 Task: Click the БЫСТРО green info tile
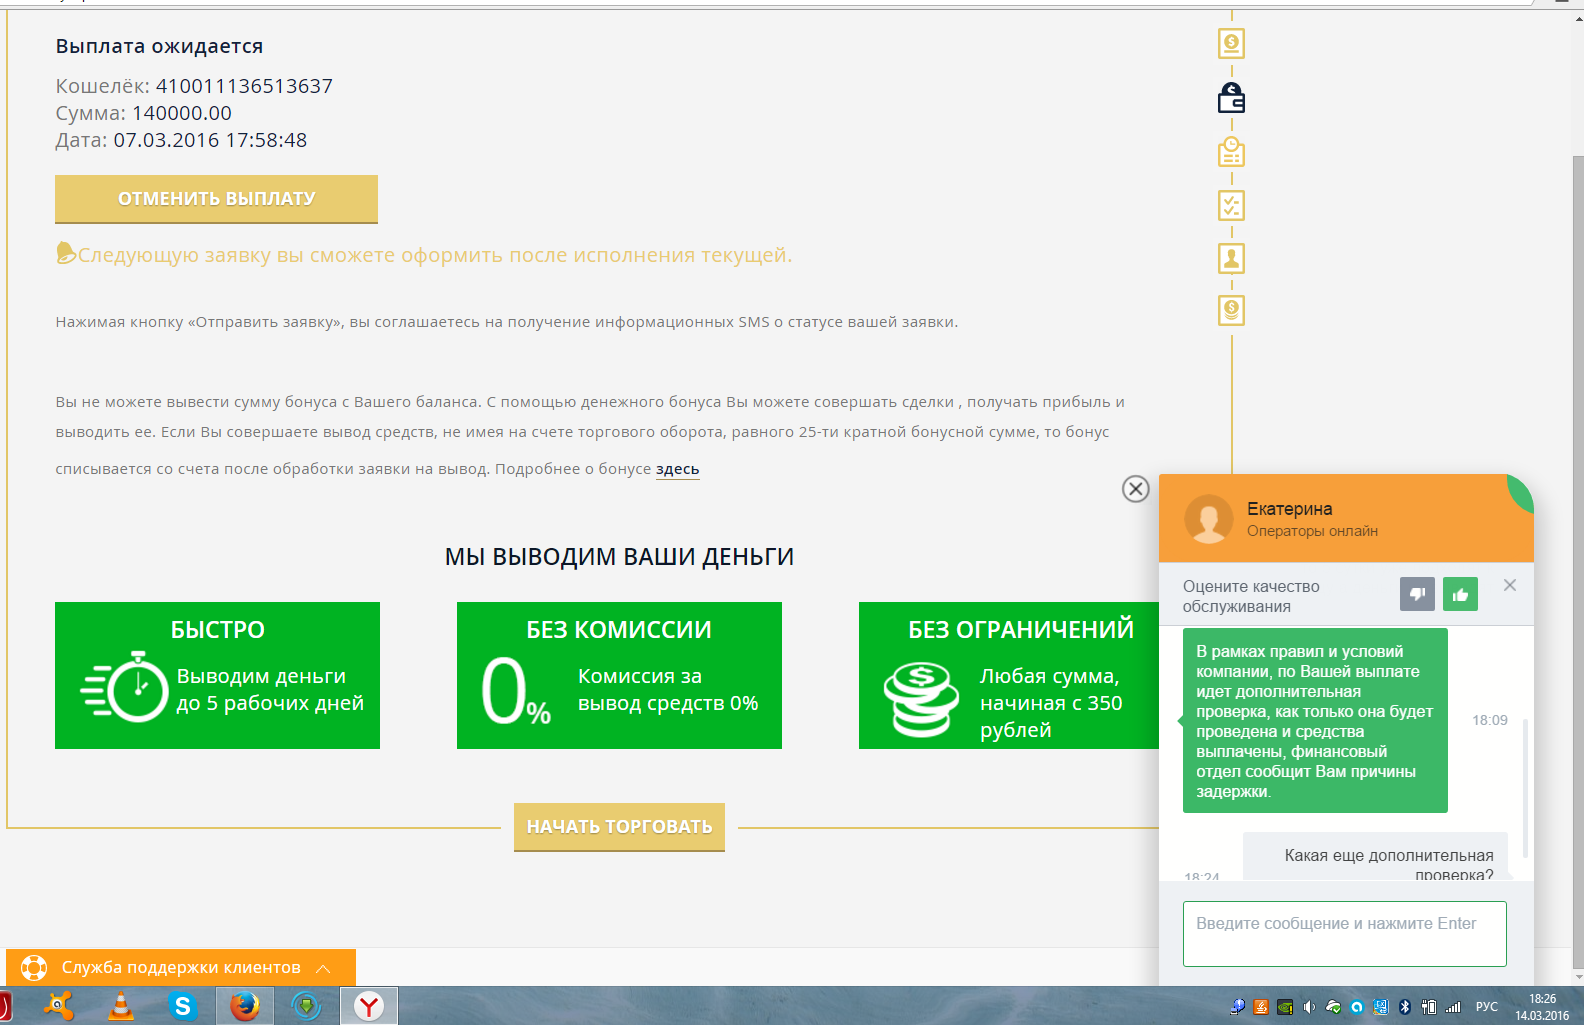(x=217, y=675)
